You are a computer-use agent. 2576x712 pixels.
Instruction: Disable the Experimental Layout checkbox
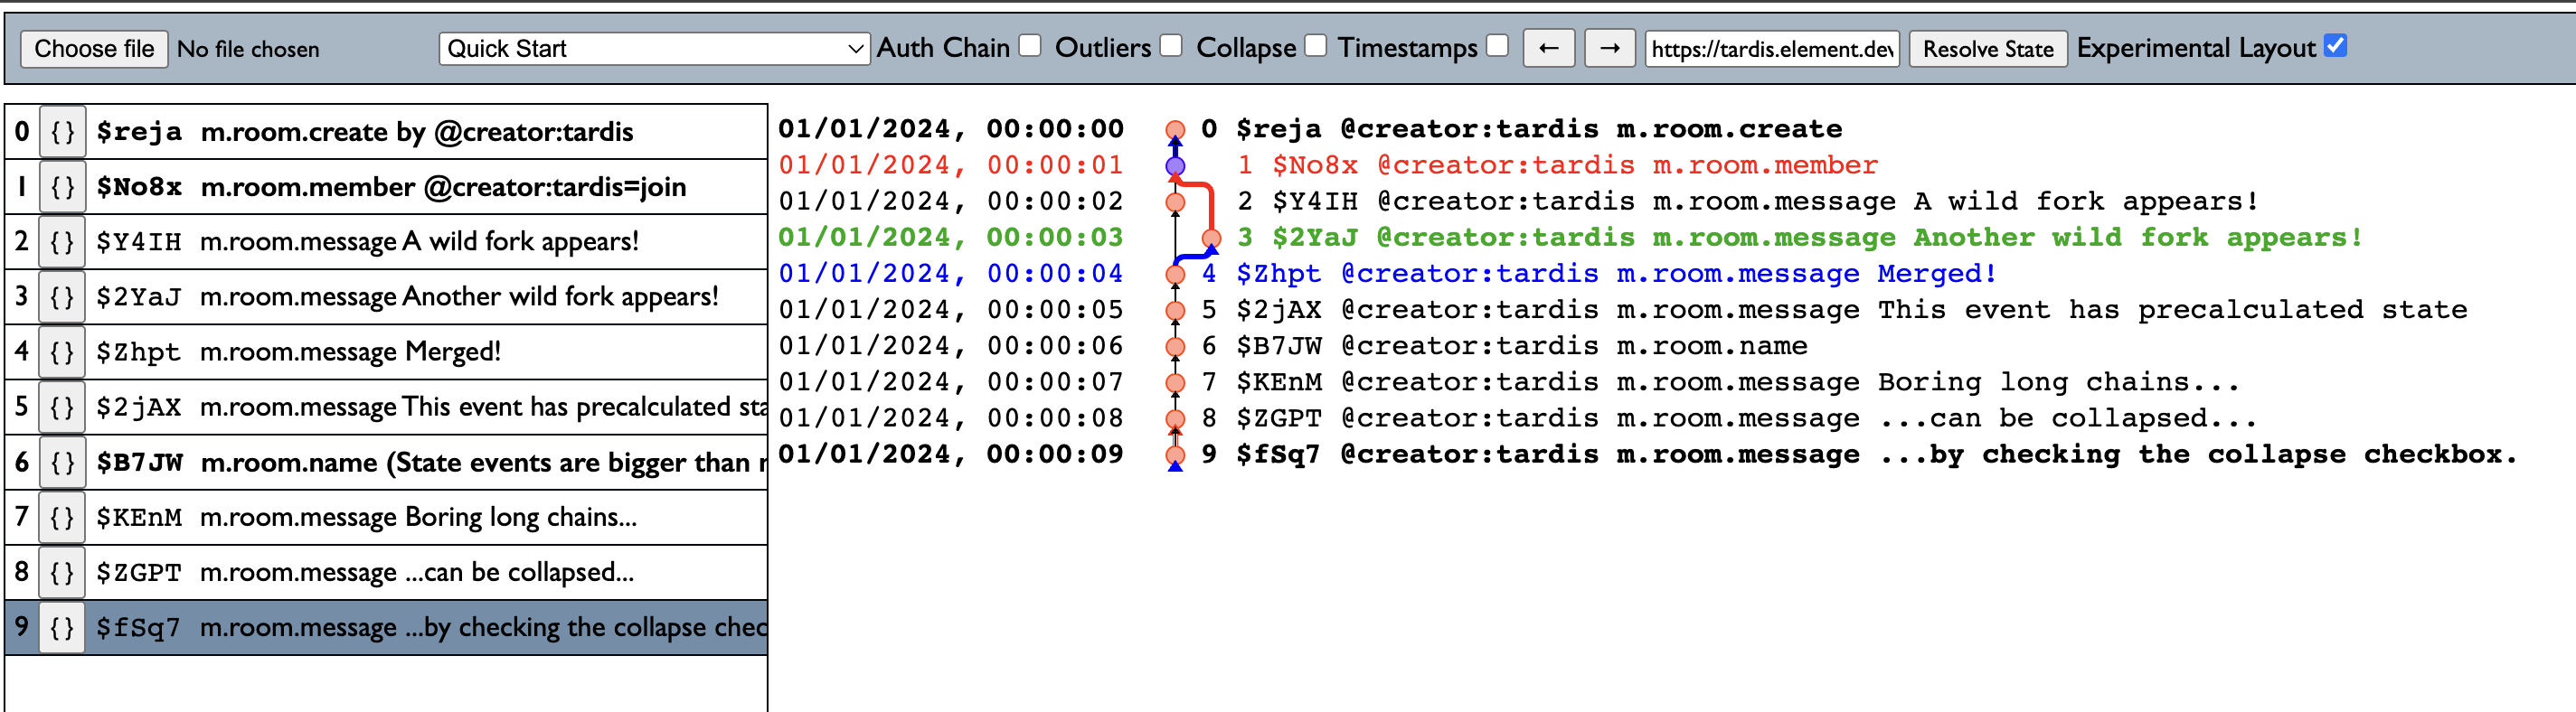click(2335, 46)
